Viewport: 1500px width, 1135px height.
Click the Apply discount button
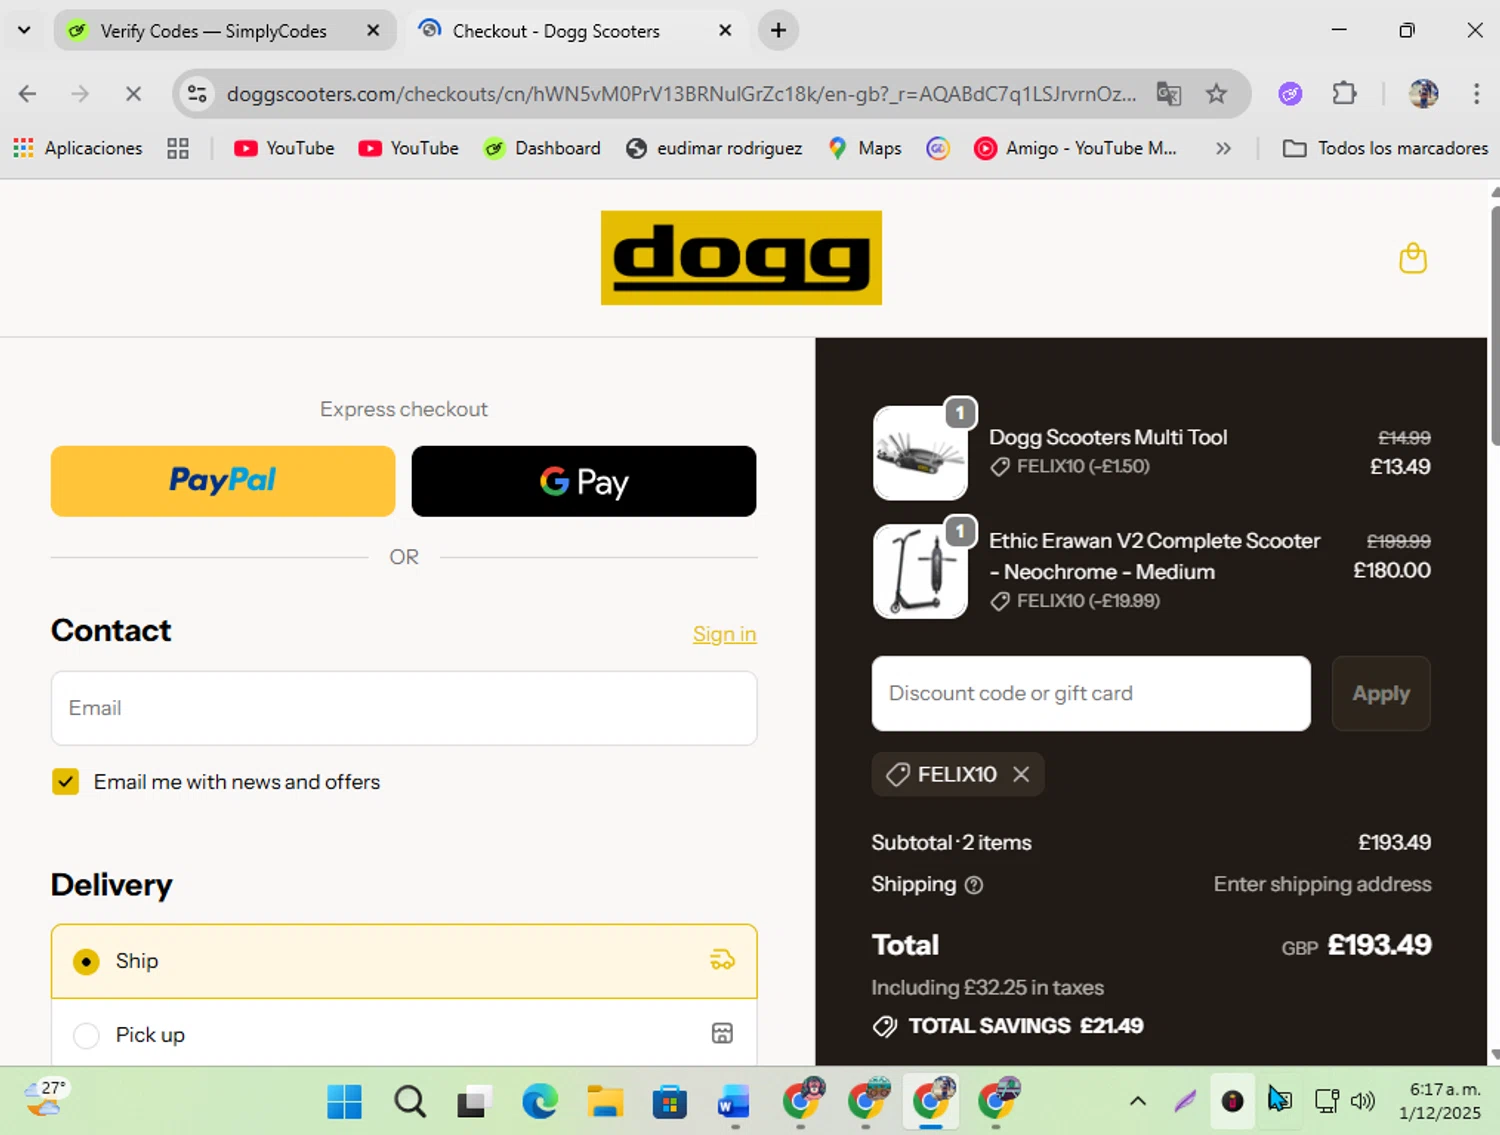pos(1381,693)
